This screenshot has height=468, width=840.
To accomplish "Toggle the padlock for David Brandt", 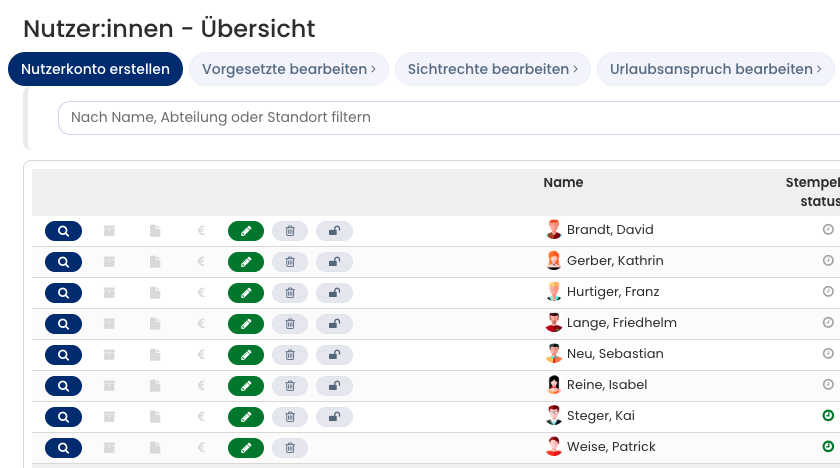I will (334, 231).
